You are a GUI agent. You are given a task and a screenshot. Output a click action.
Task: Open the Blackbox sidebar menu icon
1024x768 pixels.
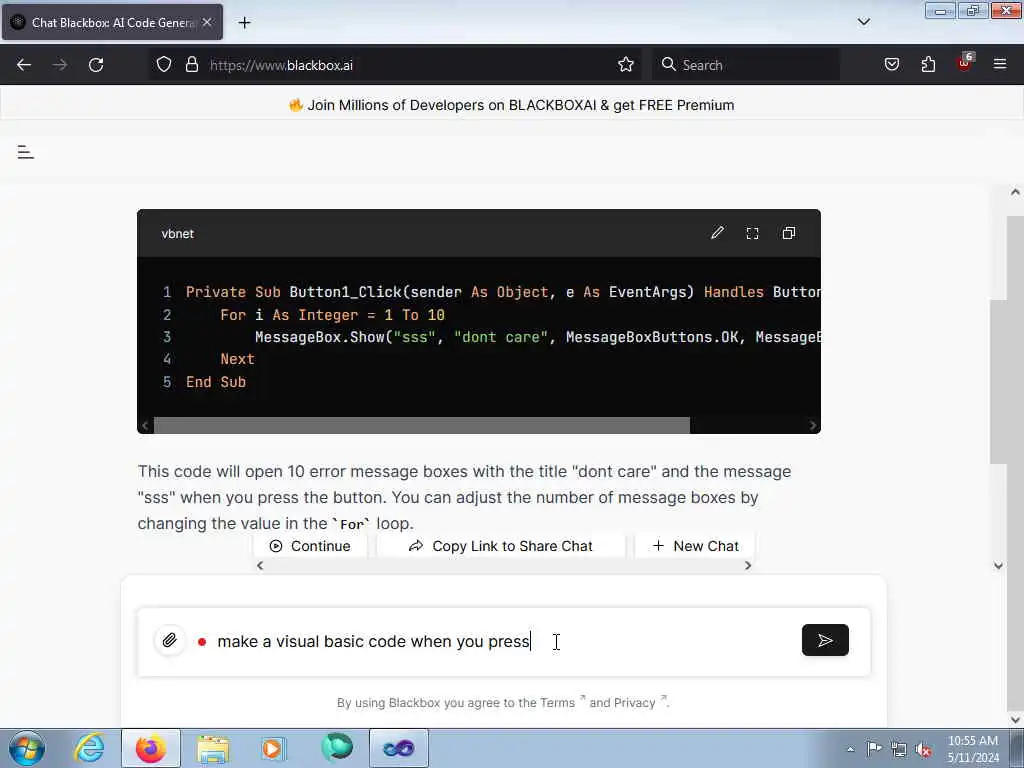25,152
